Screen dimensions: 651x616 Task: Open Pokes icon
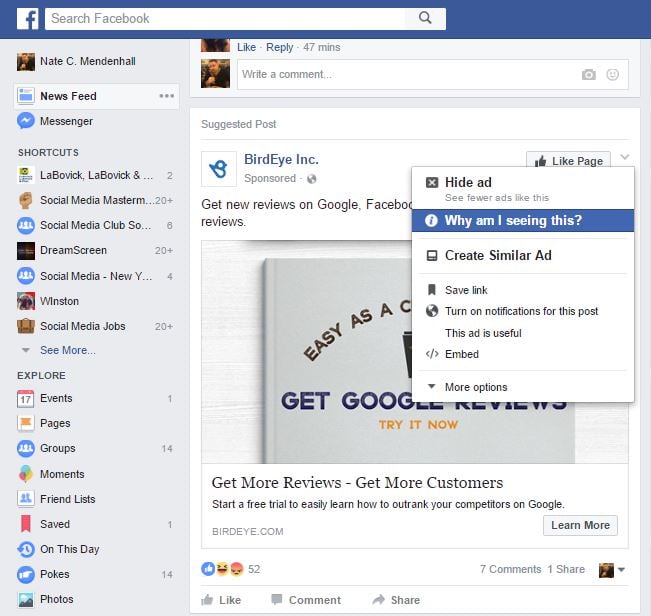(x=26, y=574)
